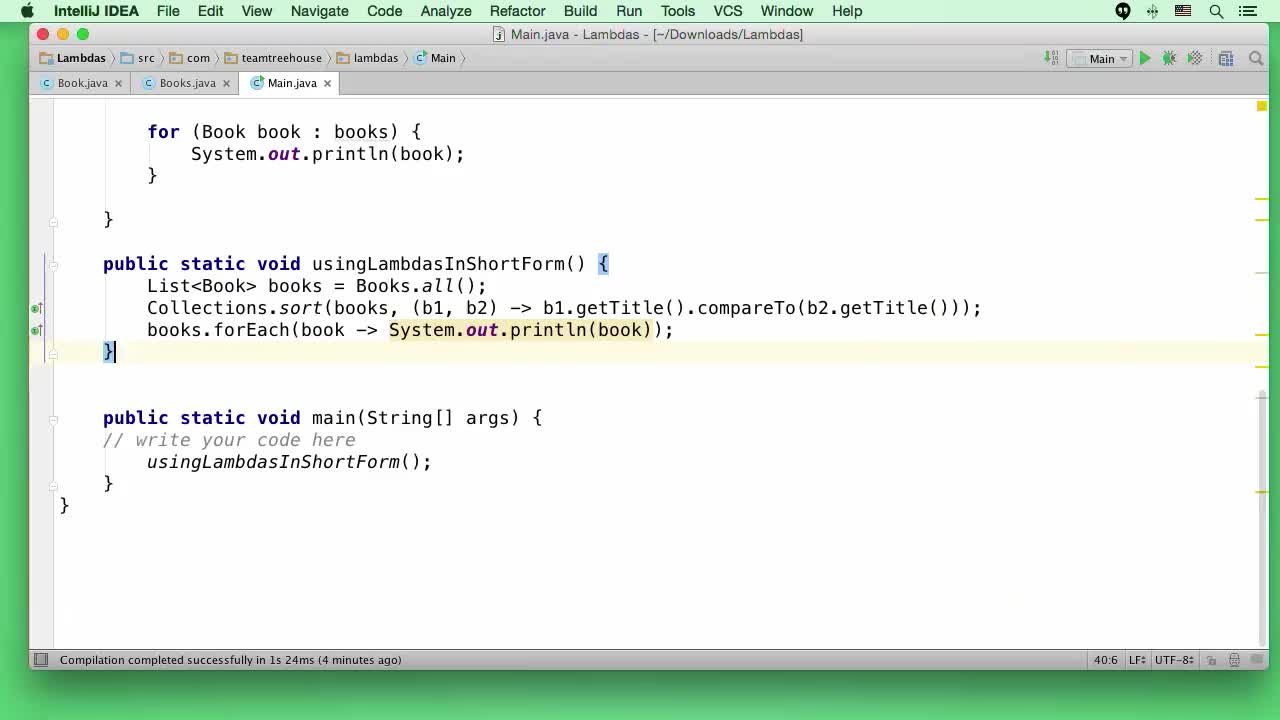Viewport: 1280px width, 720px height.
Task: Collapse the main method fold marker
Action: coord(54,418)
